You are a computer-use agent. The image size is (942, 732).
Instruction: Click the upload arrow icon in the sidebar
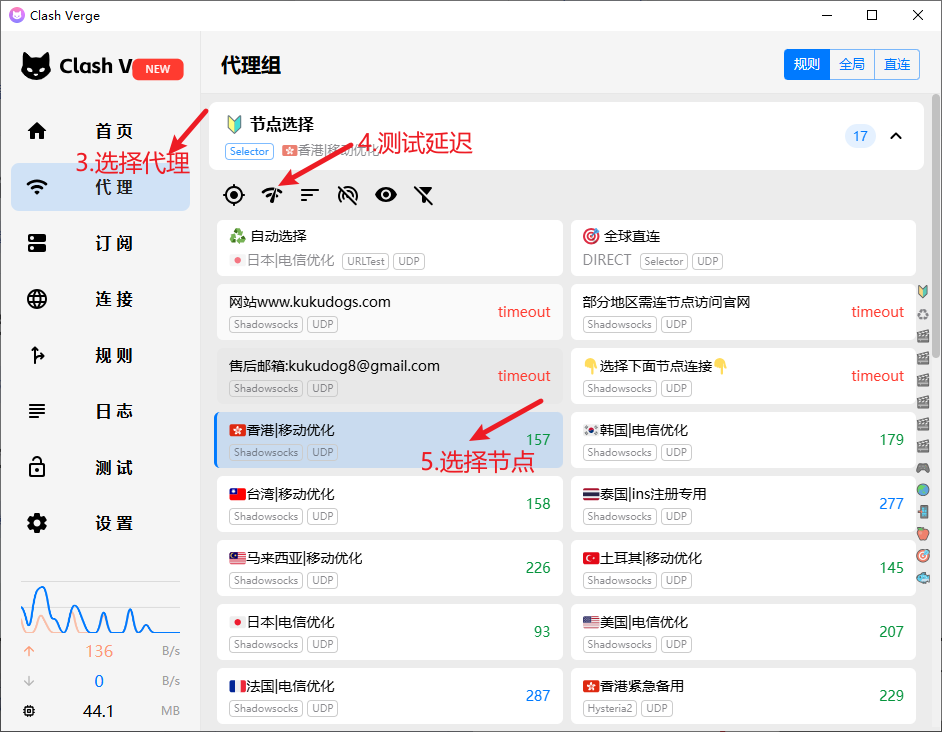29,651
